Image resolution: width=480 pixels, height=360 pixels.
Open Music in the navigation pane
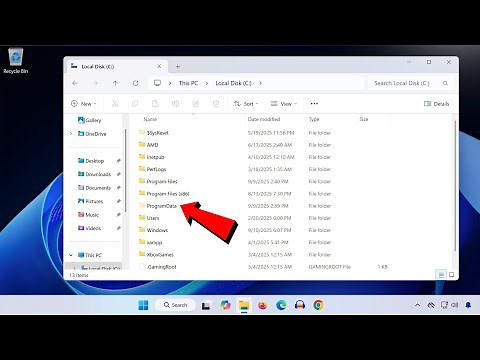click(x=88, y=215)
